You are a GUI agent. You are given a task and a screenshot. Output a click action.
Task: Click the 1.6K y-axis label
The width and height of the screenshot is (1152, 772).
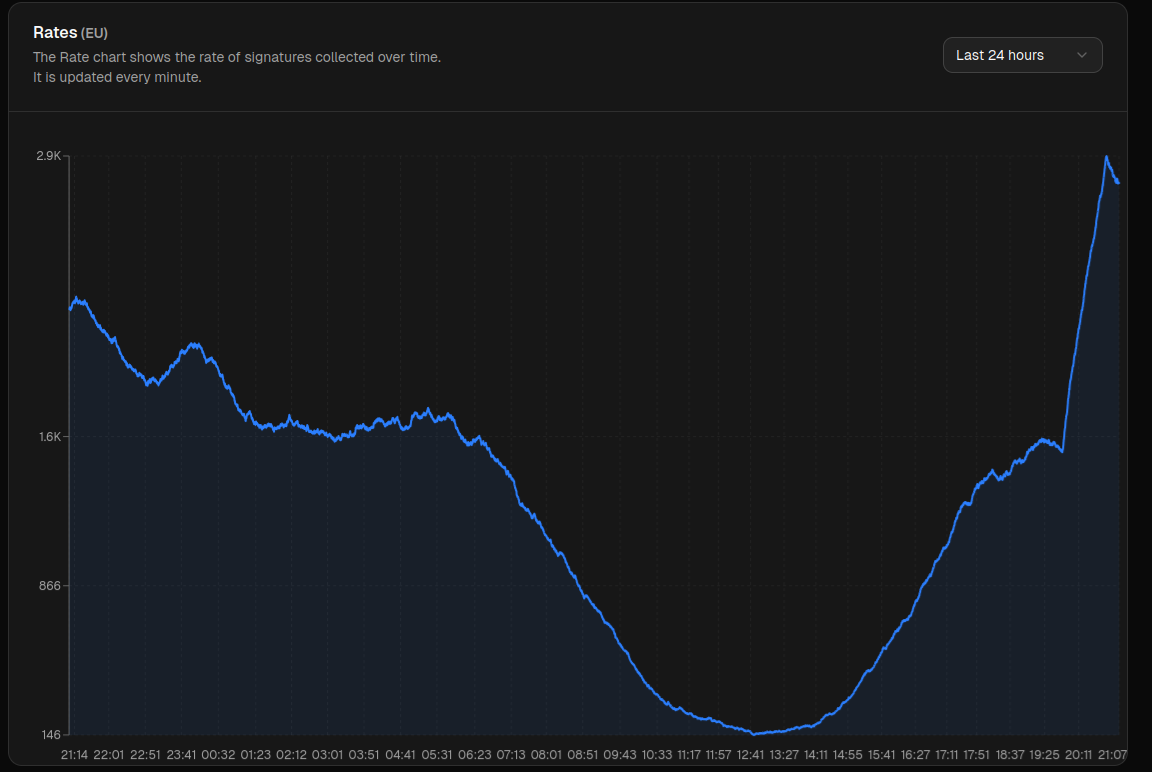pyautogui.click(x=49, y=436)
